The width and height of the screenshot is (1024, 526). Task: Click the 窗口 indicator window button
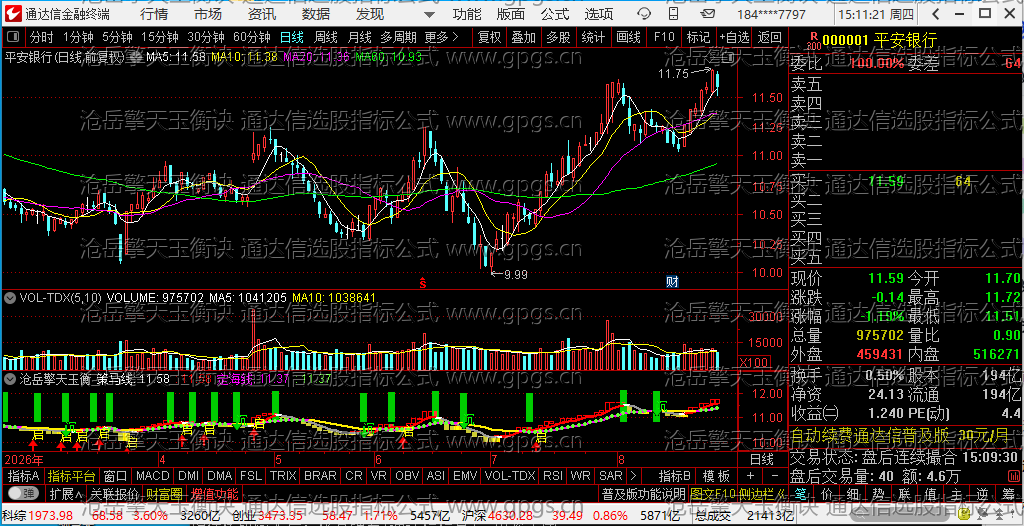116,476
